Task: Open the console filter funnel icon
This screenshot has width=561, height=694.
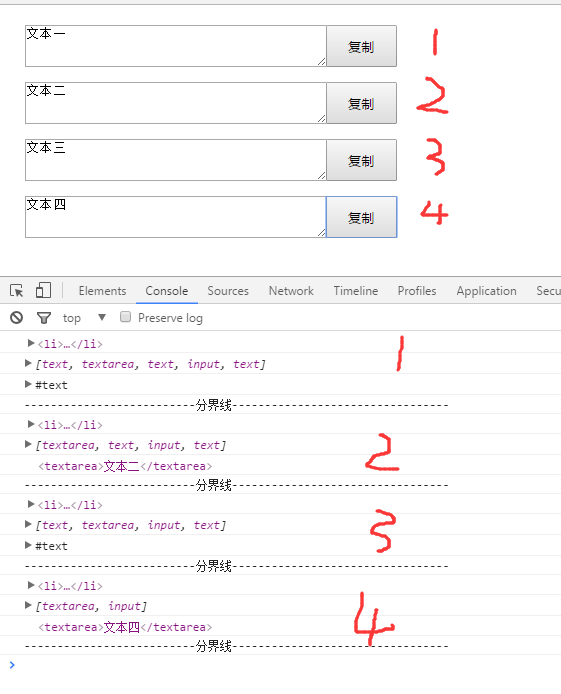Action: [x=44, y=318]
